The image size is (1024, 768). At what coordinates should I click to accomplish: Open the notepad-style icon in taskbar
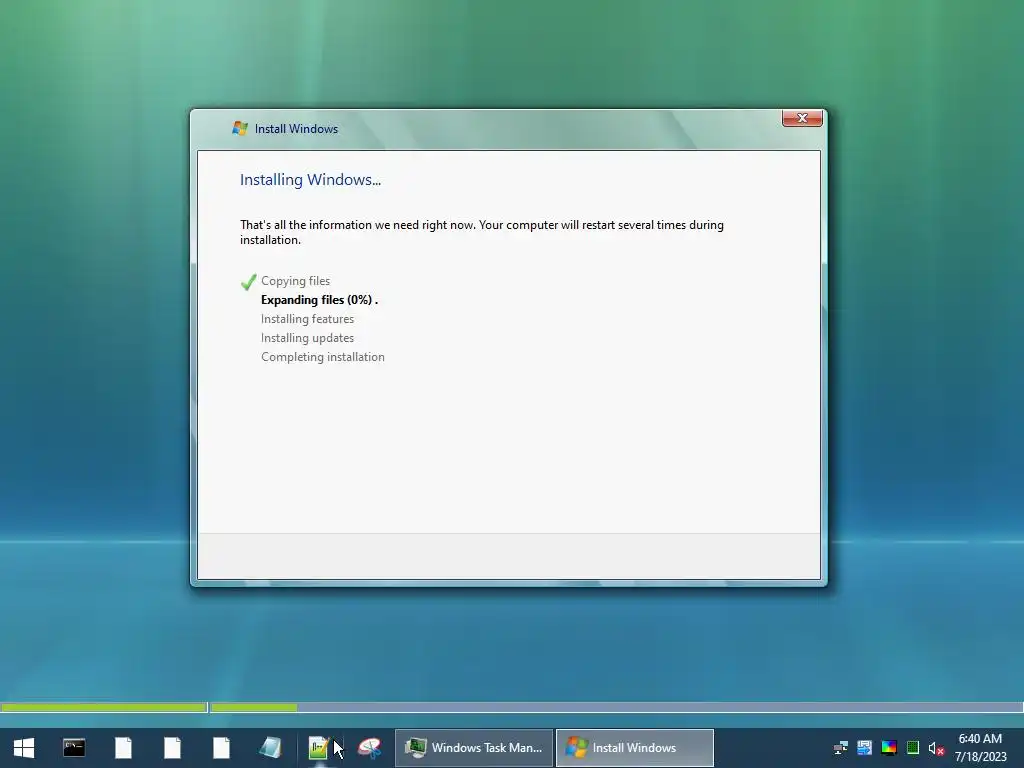270,748
